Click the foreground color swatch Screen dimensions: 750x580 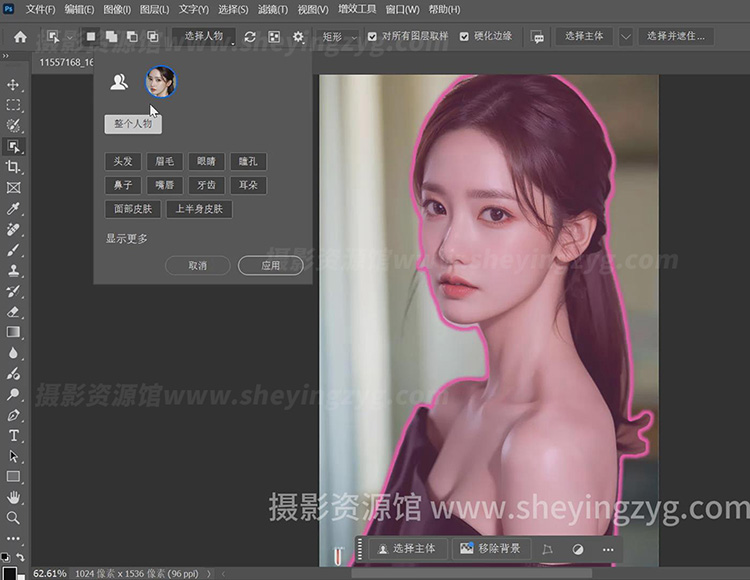9,573
